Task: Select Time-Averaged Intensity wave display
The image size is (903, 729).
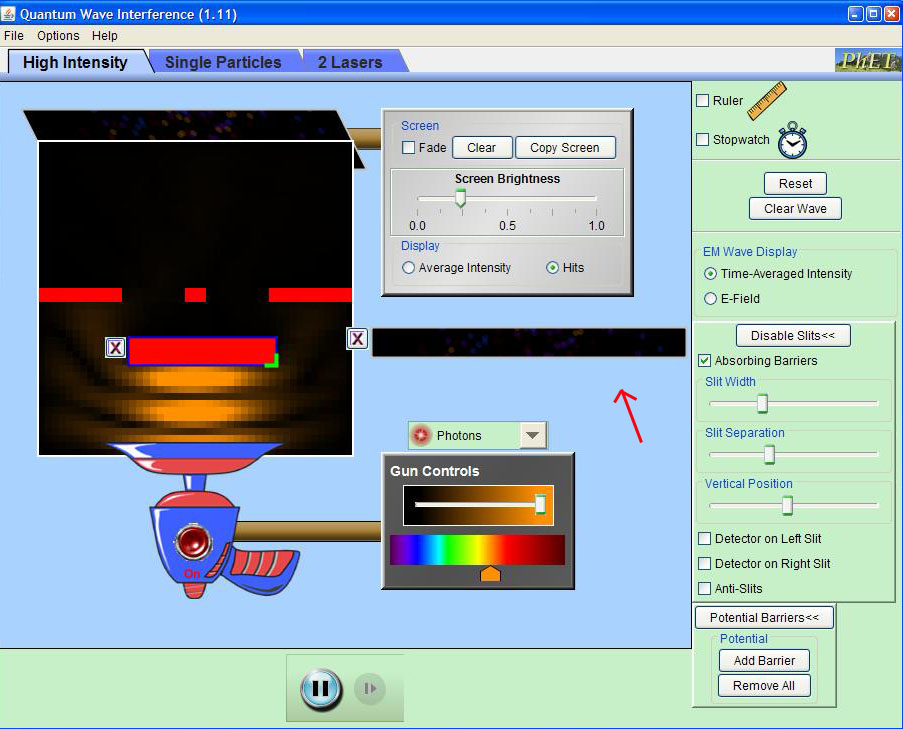Action: tap(711, 274)
